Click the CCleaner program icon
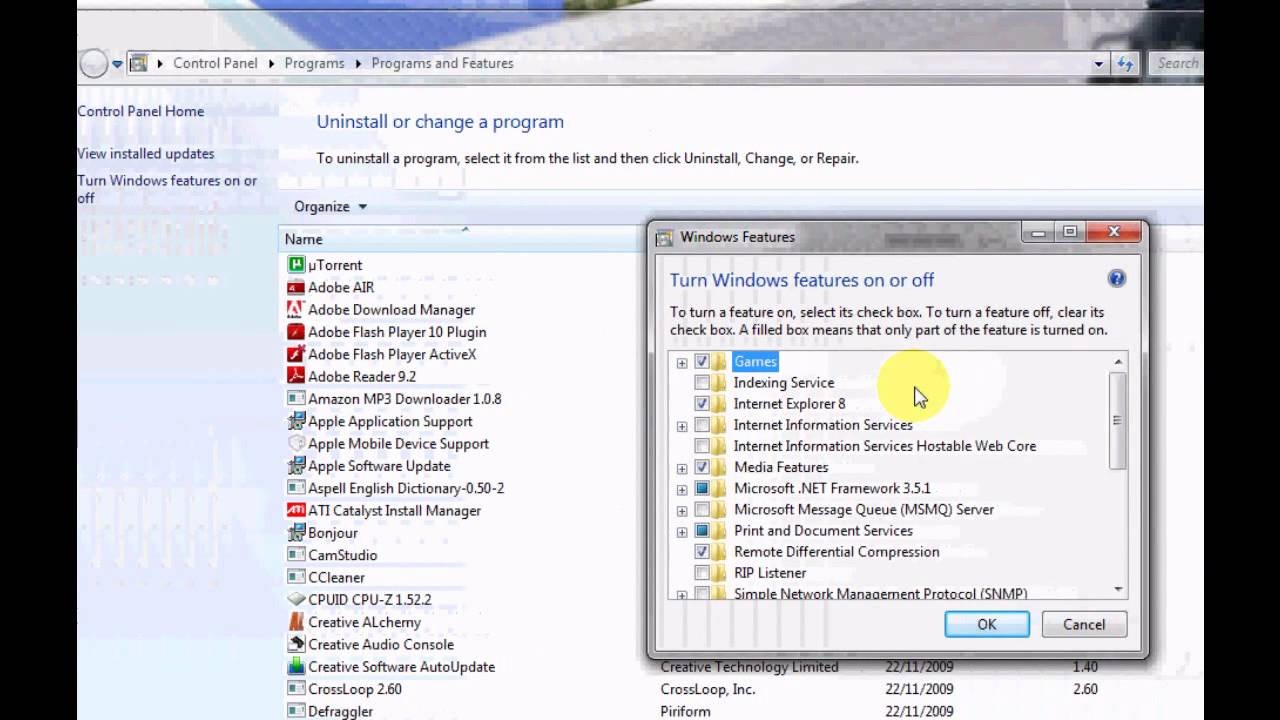 (x=296, y=577)
